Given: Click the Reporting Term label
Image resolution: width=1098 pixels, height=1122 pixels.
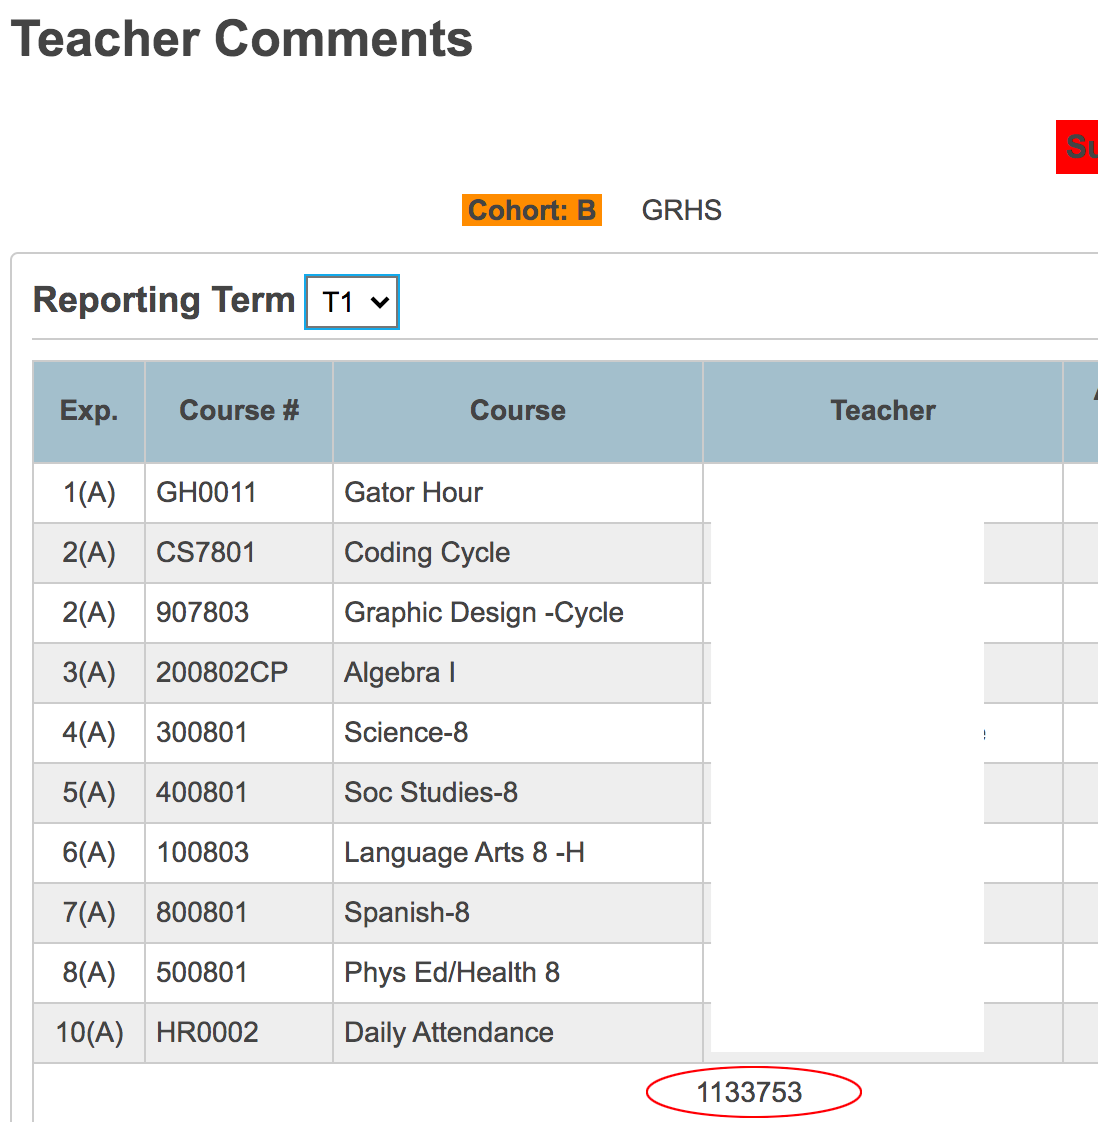Looking at the screenshot, I should (x=164, y=301).
